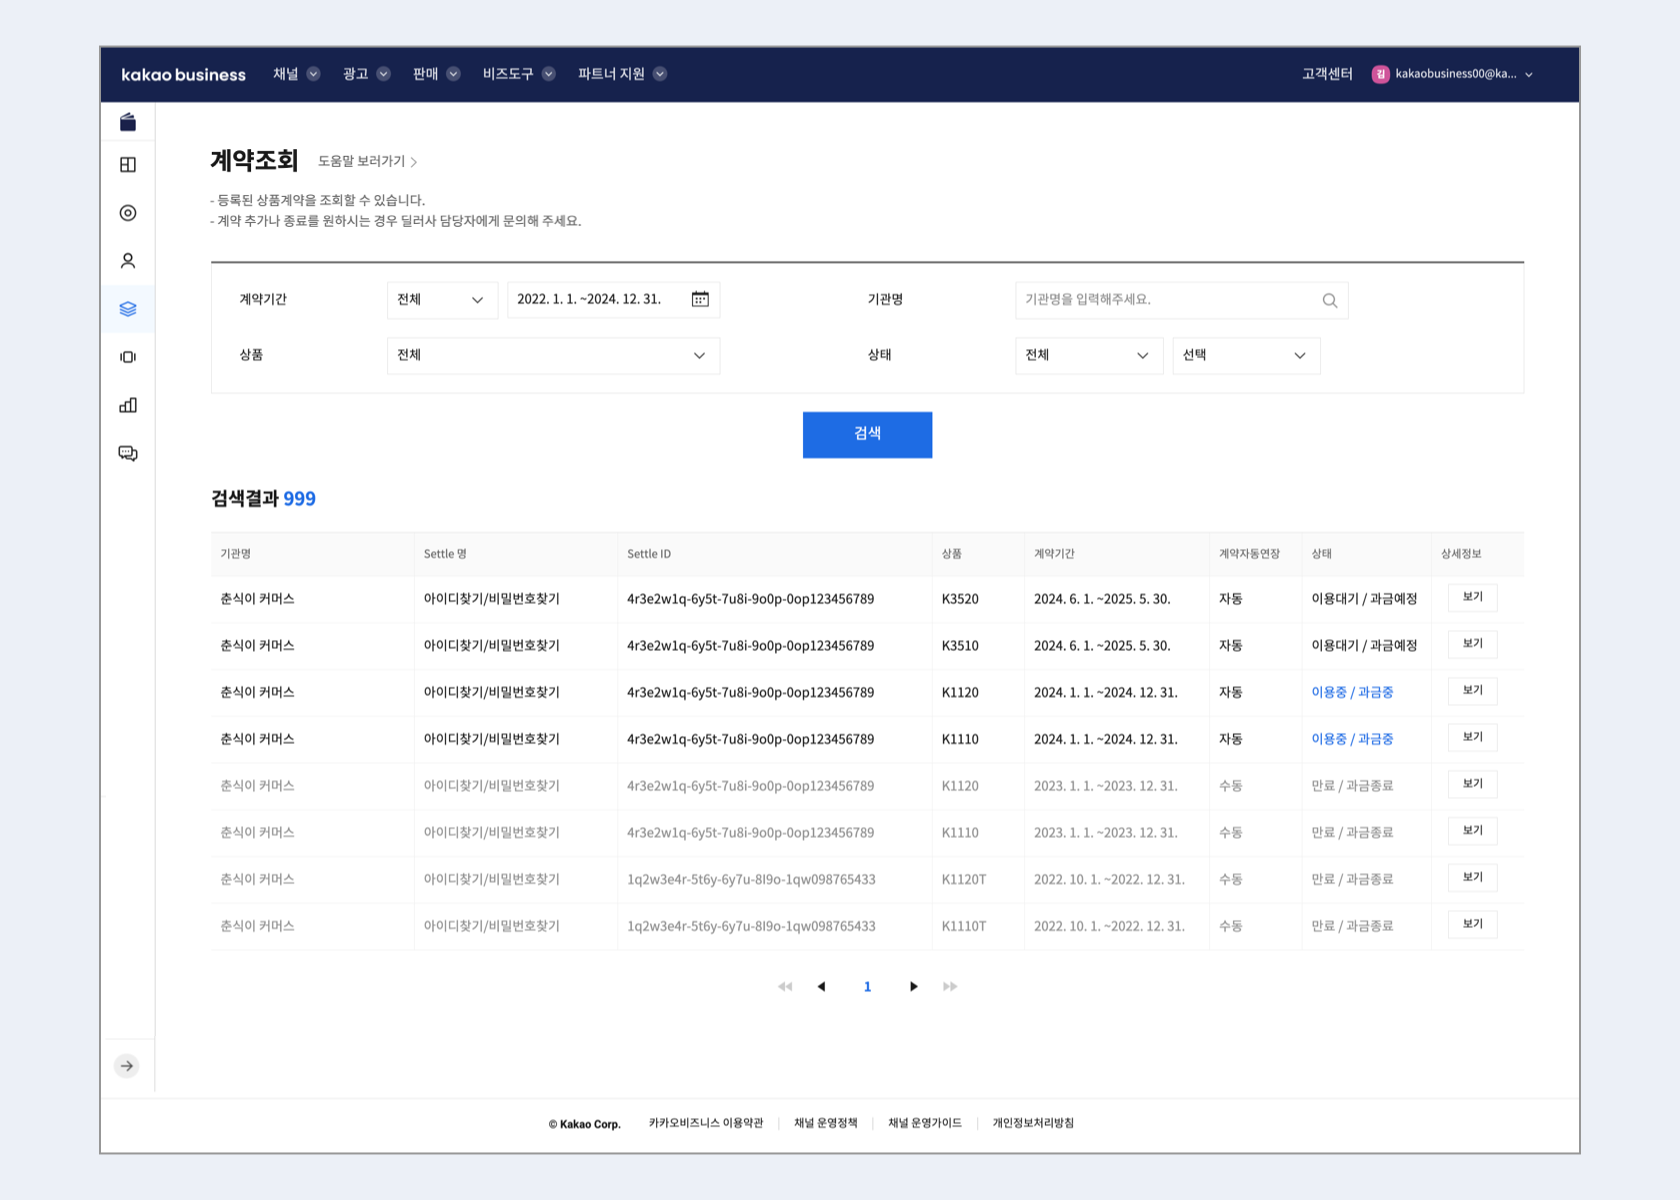
Task: Click the clapperboard icon in sidebar
Action: [128, 122]
